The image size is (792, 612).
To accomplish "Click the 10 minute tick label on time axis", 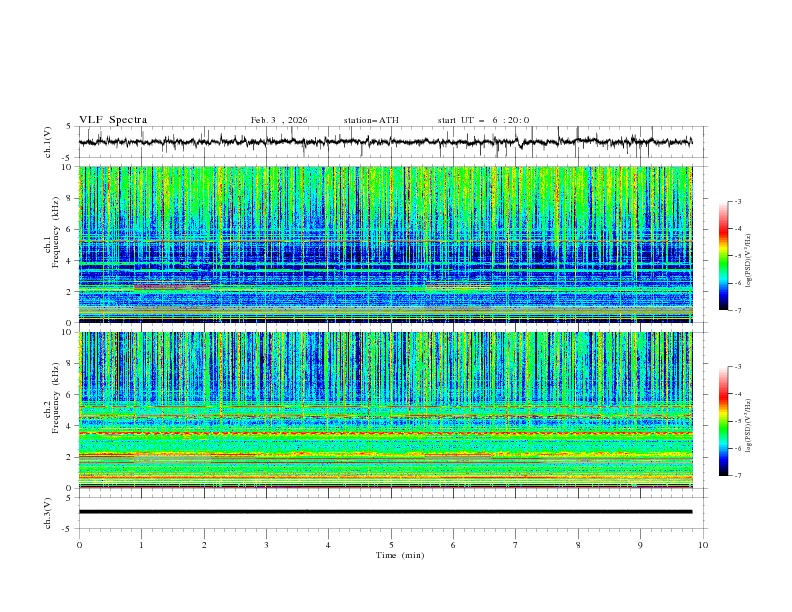I will point(703,545).
